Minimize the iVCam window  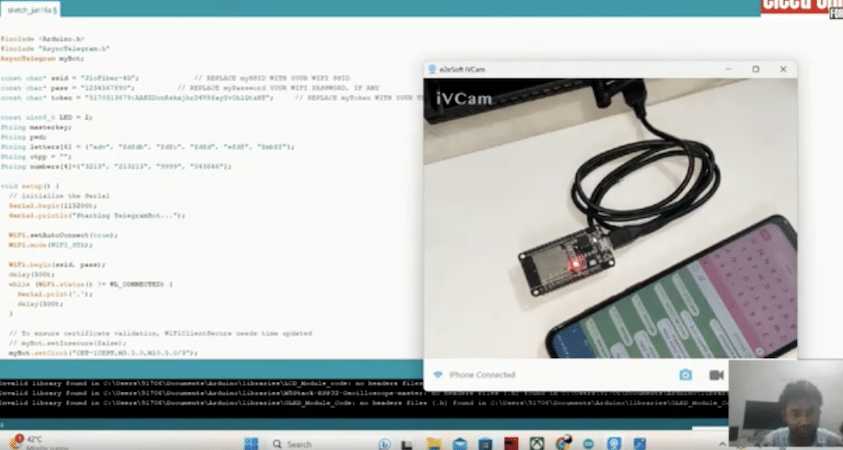pyautogui.click(x=727, y=69)
